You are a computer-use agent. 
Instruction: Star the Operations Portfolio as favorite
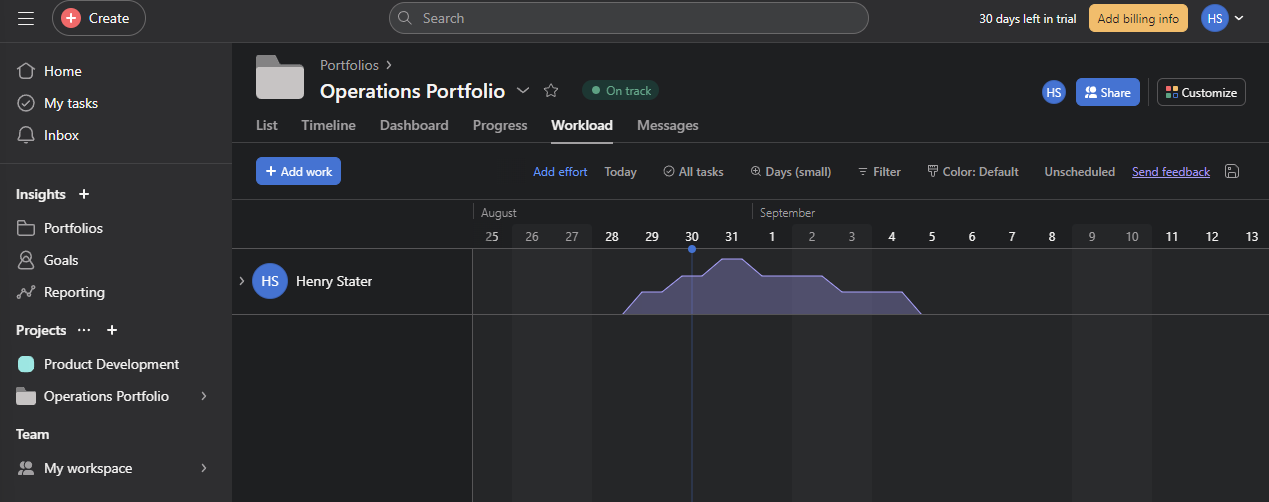tap(551, 91)
